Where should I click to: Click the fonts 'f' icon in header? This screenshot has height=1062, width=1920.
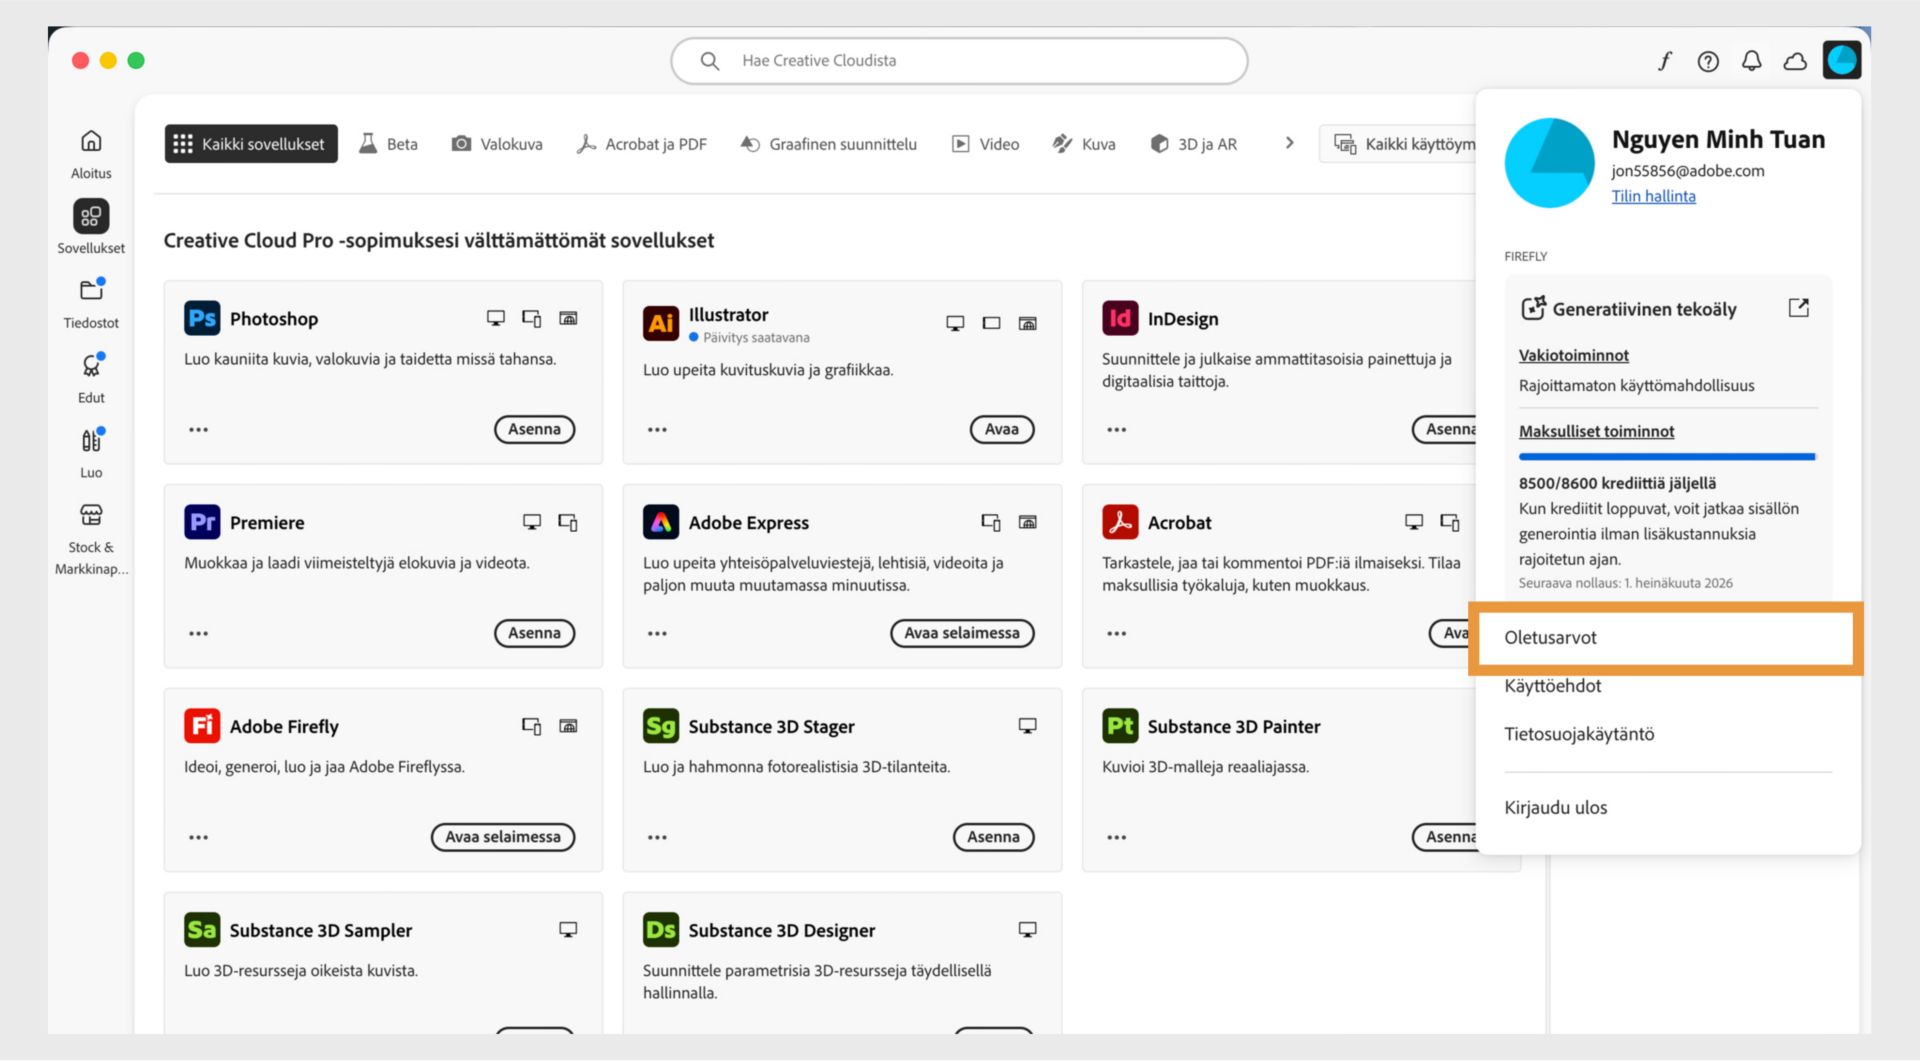[x=1665, y=61]
